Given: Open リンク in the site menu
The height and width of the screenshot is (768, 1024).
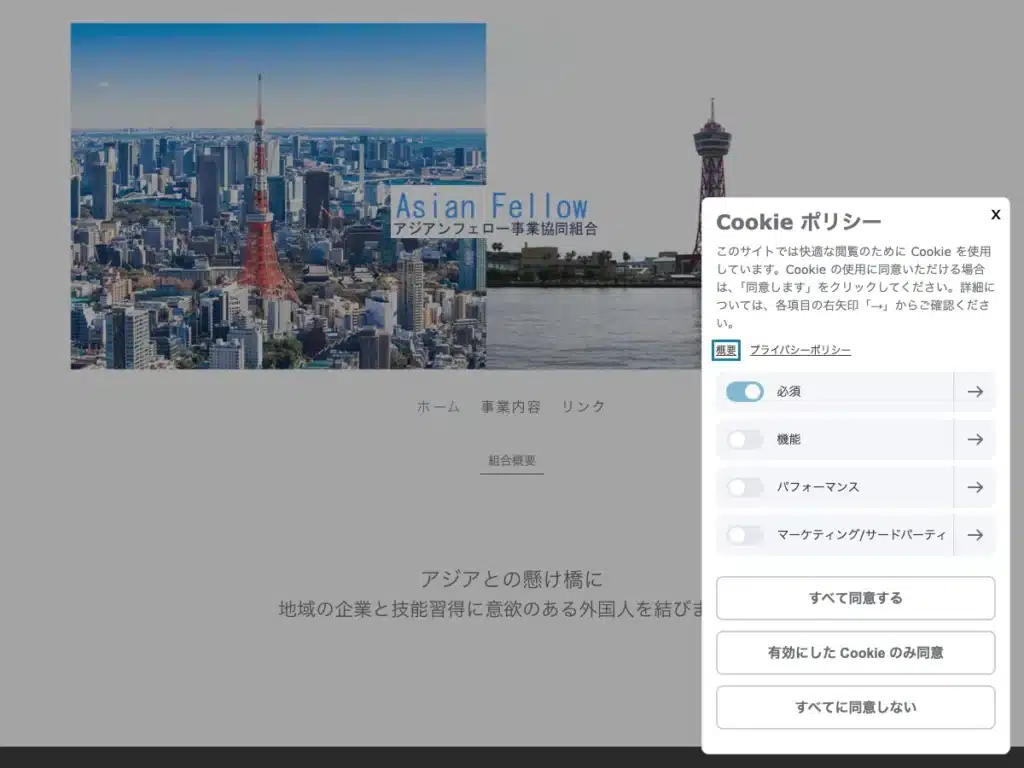Looking at the screenshot, I should tap(583, 406).
